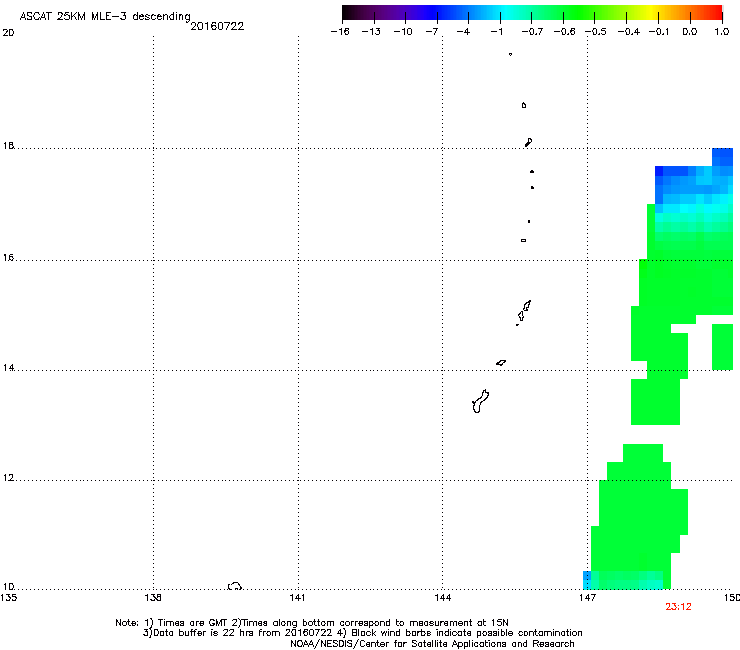Click the '-0.1' color bar label
Image resolution: width=740 pixels, height=650 pixels.
tap(659, 32)
